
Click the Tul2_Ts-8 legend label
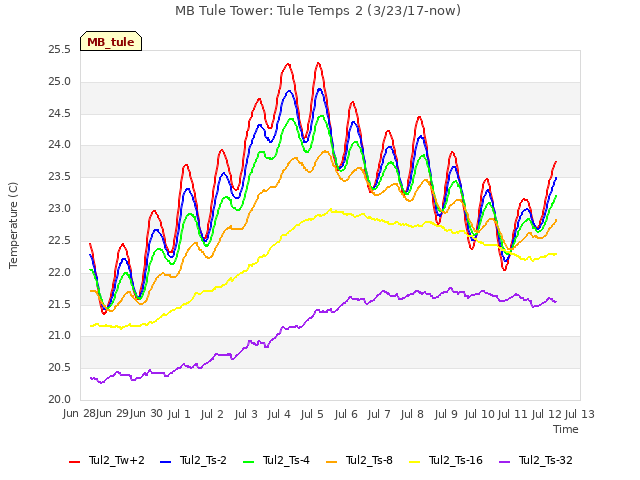coord(369,460)
